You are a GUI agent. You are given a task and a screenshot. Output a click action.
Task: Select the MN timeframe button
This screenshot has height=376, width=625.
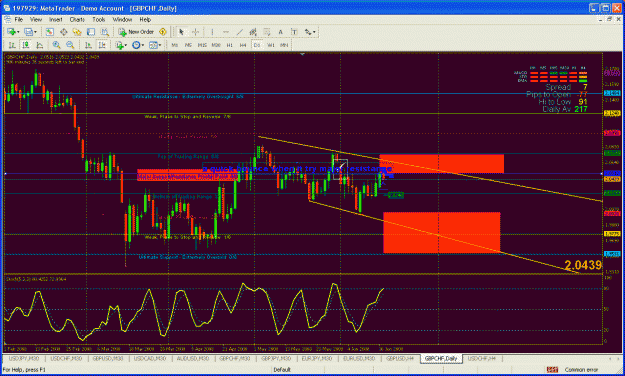[284, 45]
